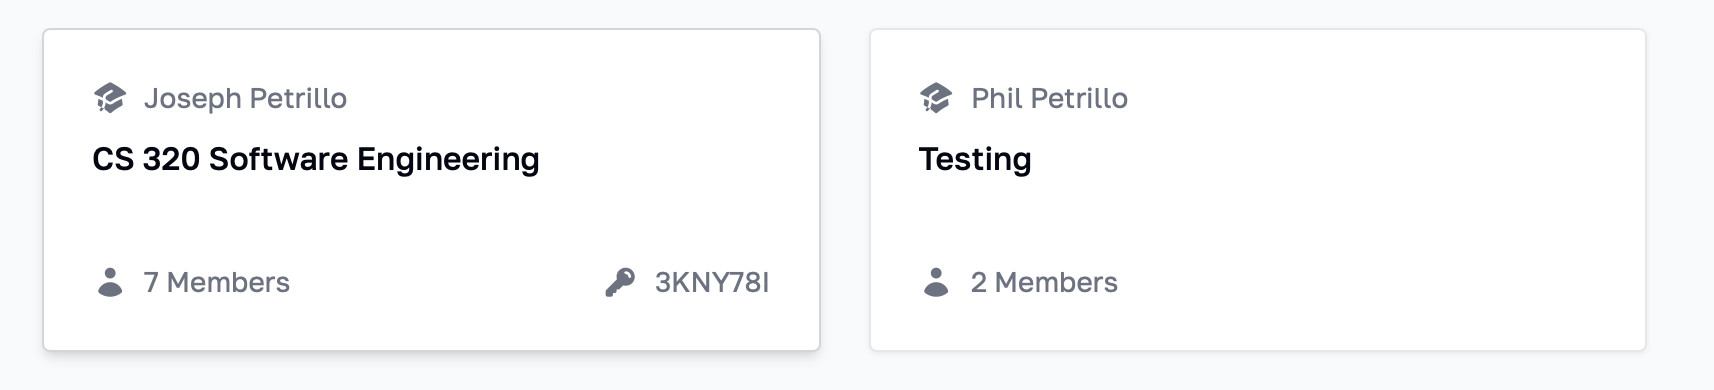Select the person icon next to 2 Members
Viewport: 1714px width, 390px height.
[936, 282]
